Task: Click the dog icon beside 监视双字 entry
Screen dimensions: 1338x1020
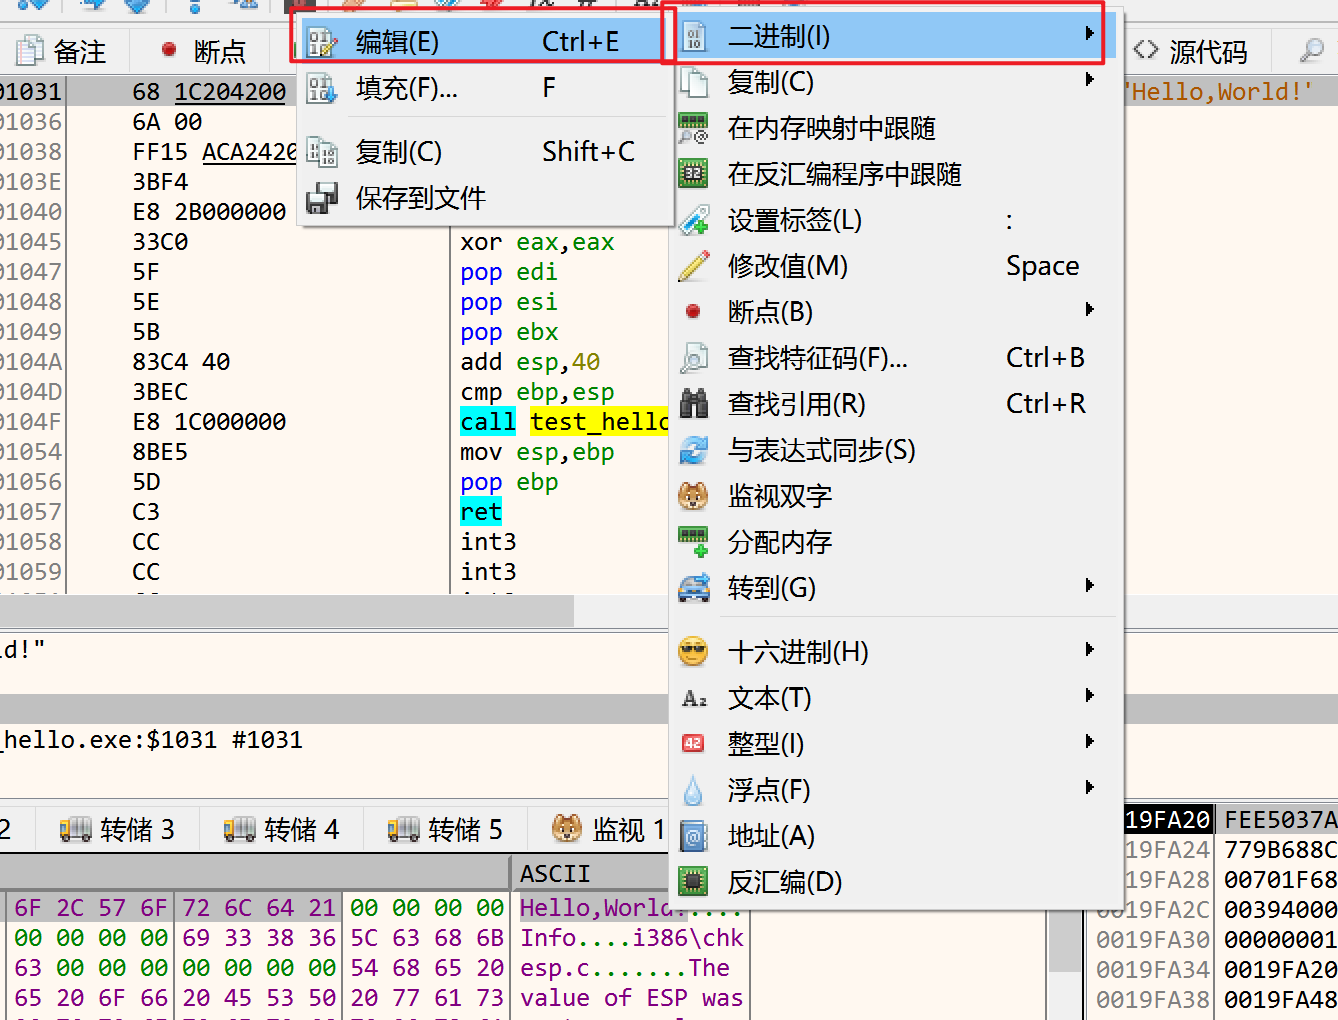Action: click(x=694, y=496)
